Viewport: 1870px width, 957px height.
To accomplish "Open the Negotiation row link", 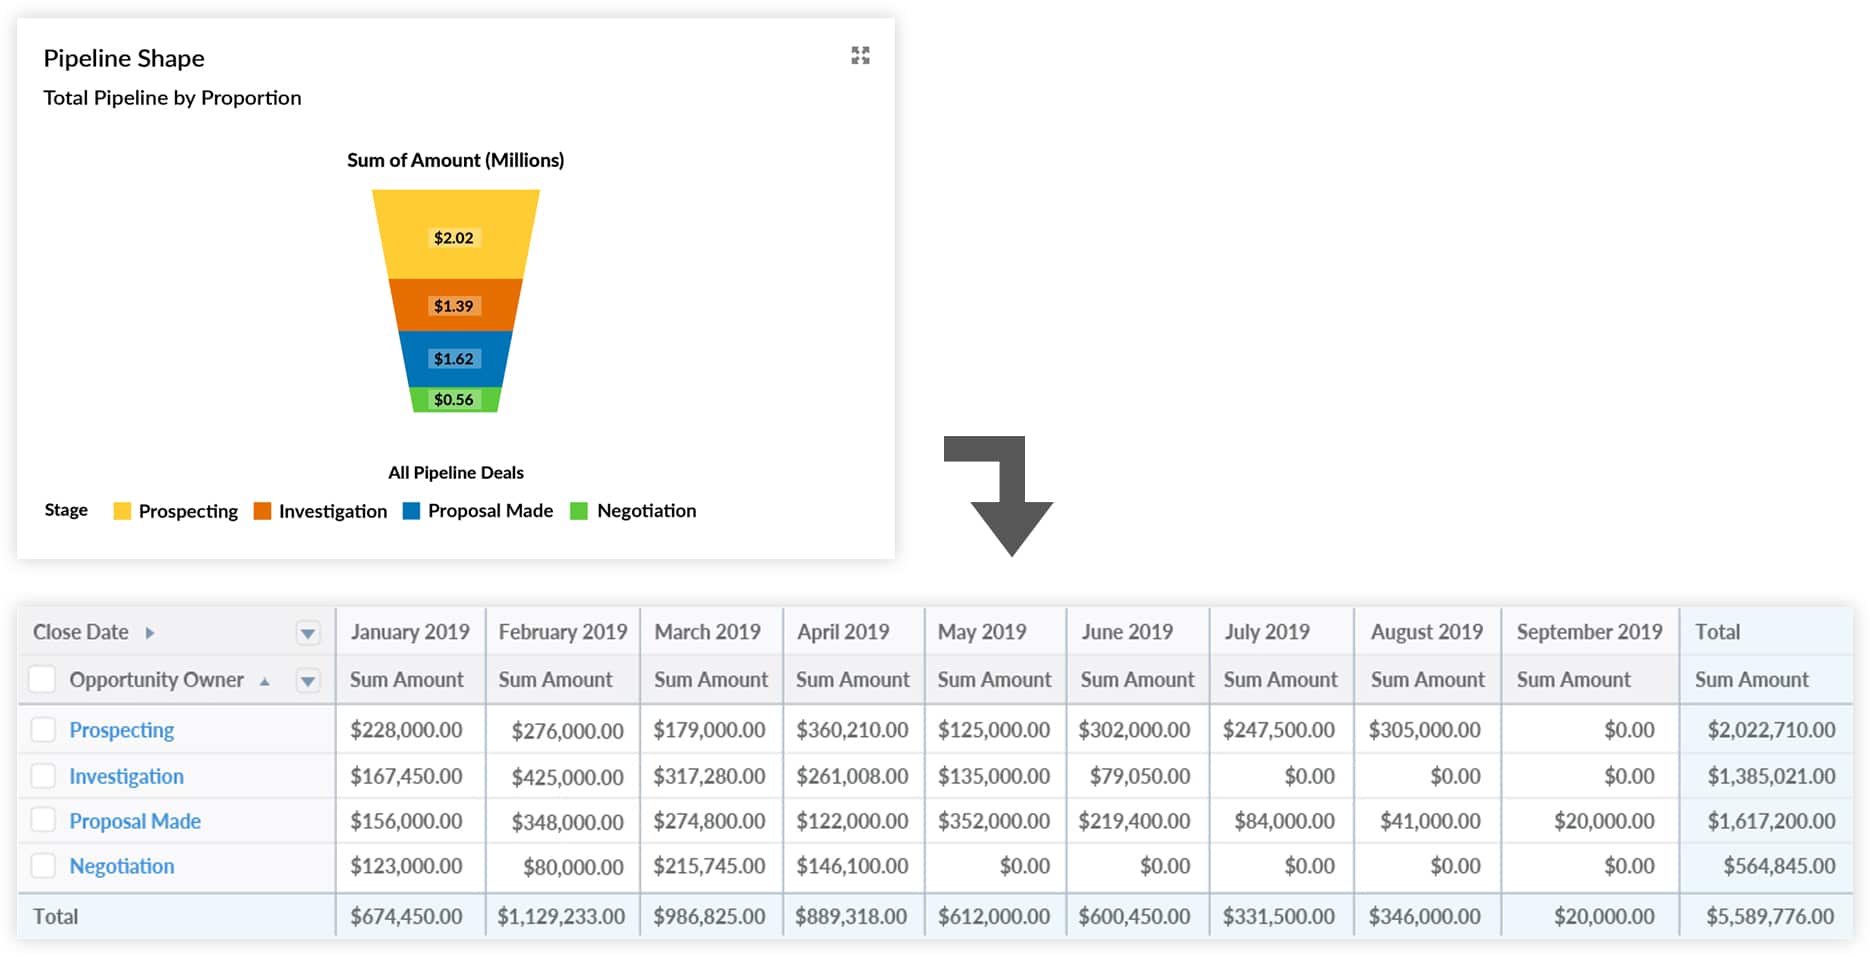I will [x=121, y=866].
